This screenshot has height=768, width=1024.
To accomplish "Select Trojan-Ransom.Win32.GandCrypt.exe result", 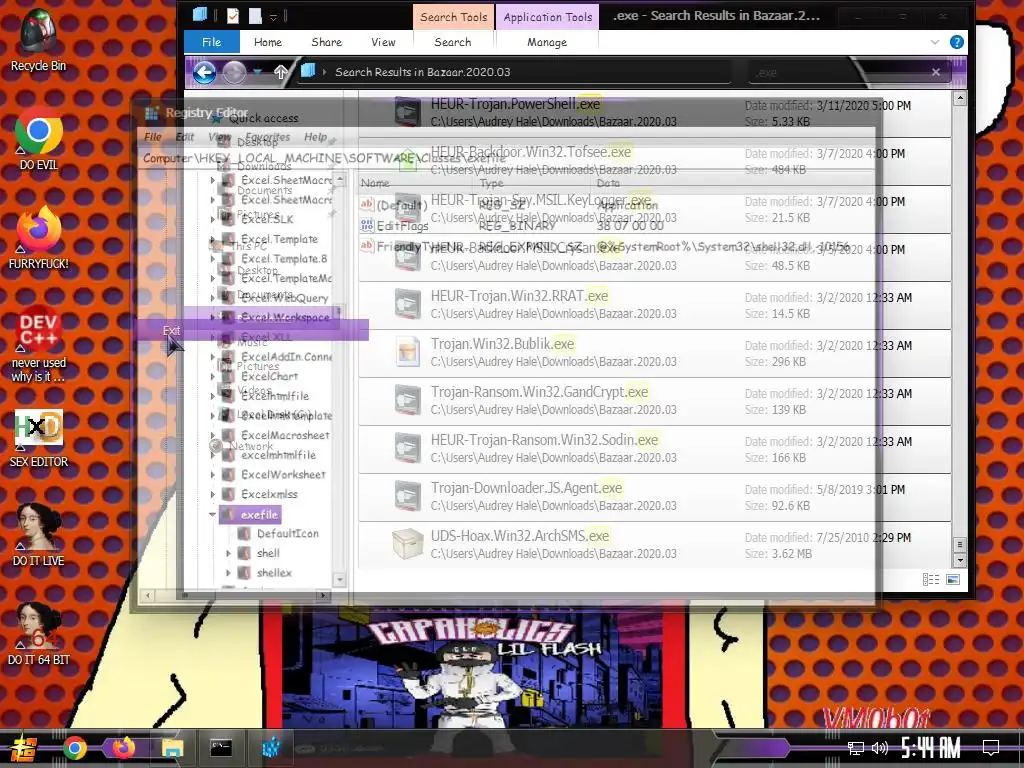I will click(654, 401).
